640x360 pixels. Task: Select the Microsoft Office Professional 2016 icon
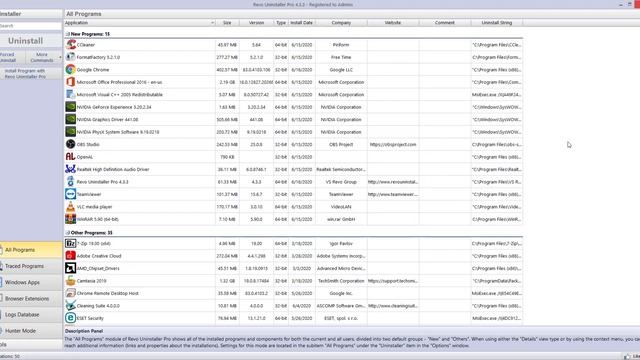71,82
